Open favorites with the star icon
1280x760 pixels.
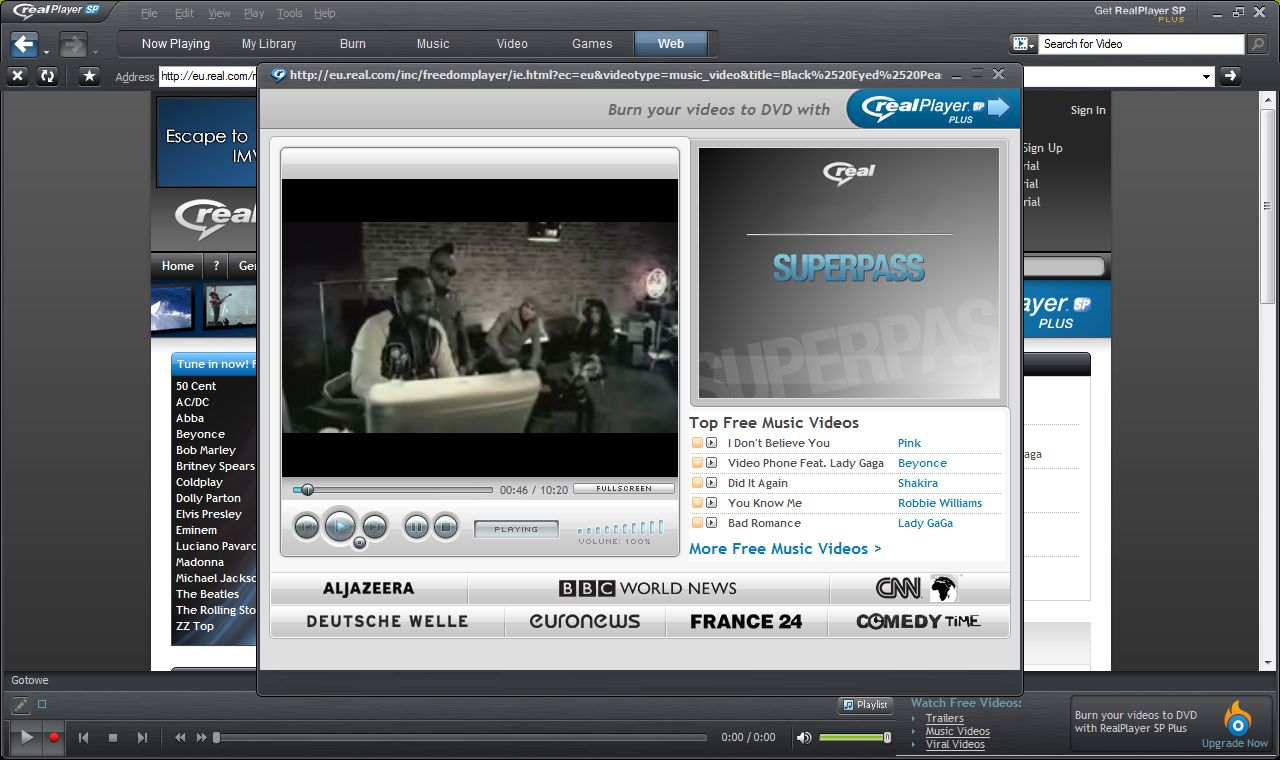pos(89,76)
